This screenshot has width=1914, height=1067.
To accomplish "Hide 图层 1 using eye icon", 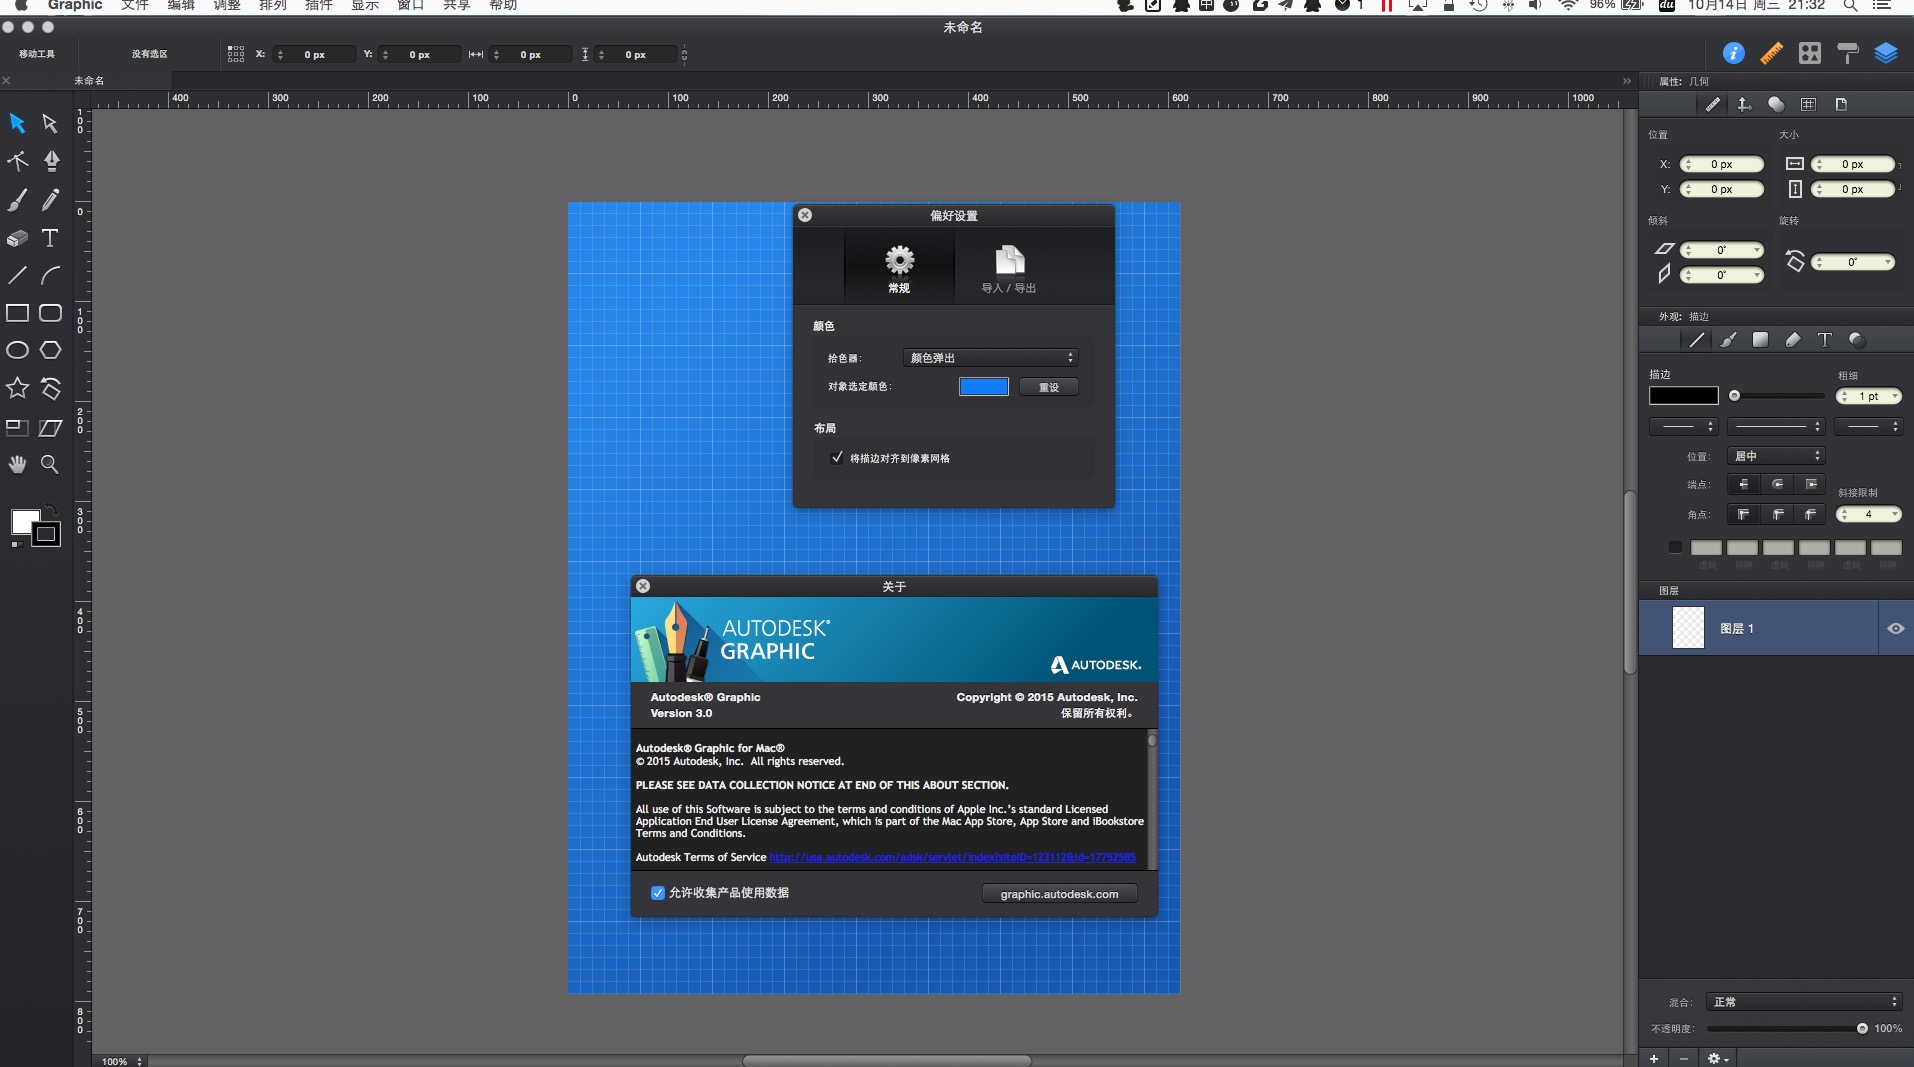I will [1895, 628].
